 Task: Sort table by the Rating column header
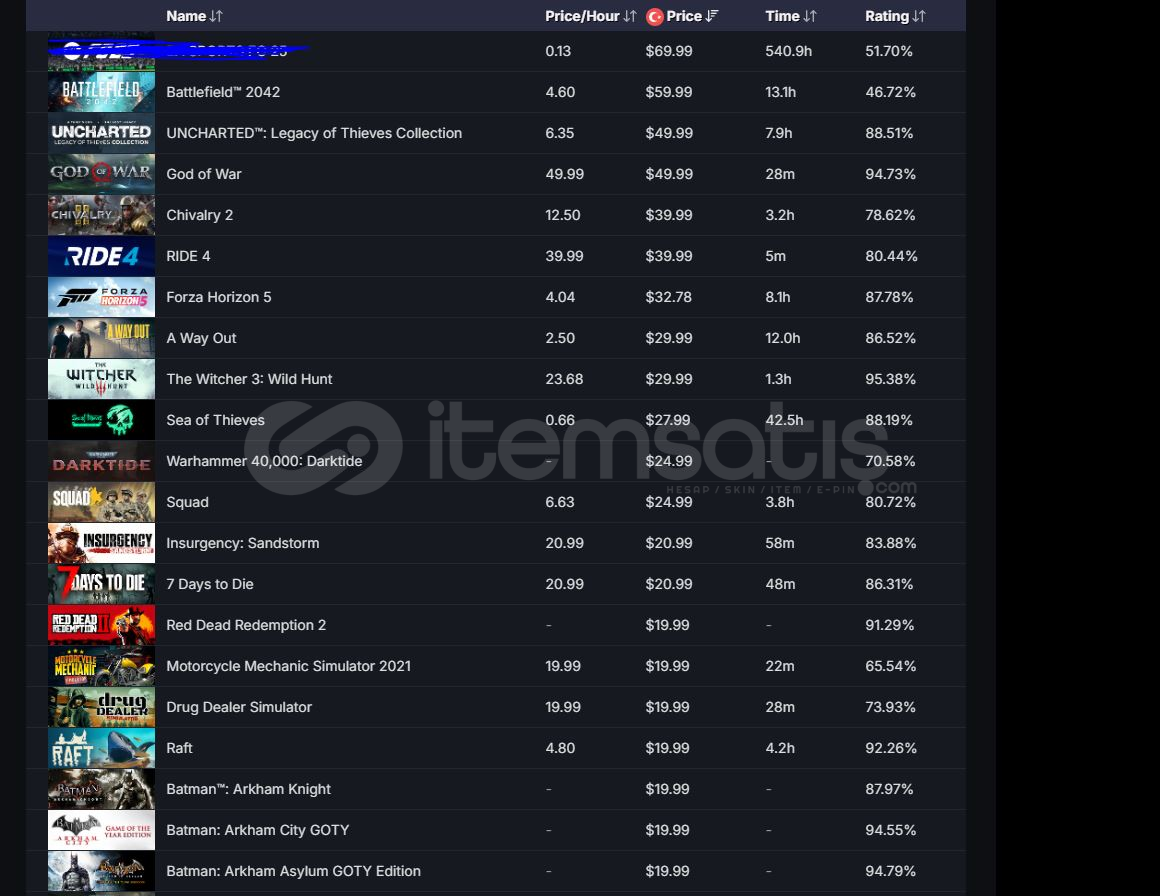[x=887, y=16]
